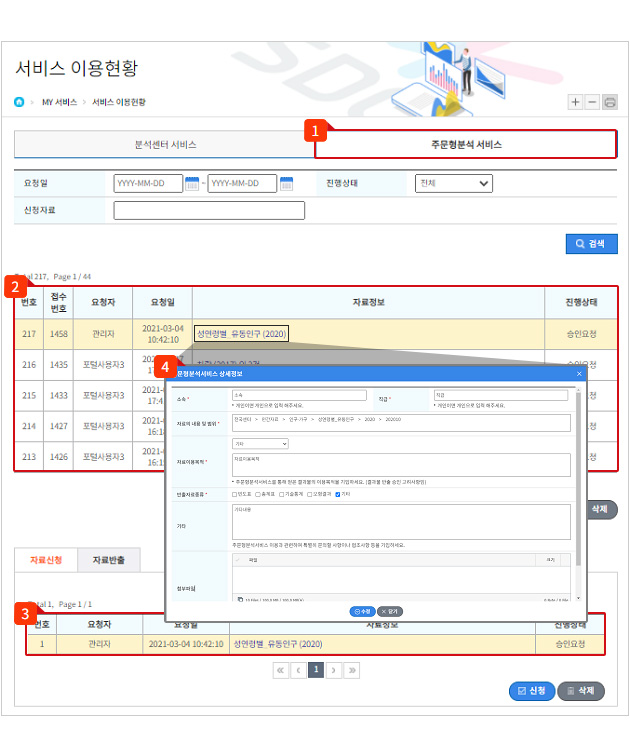630x750 pixels.
Task: Switch to 분석센터 서비스 tab
Action: click(165, 144)
